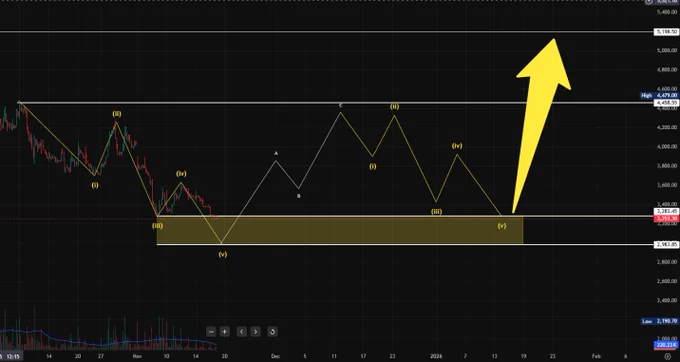Viewport: 680px width, 362px height.
Task: Select the 5,198.50 horizontal line price label
Action: click(x=666, y=32)
